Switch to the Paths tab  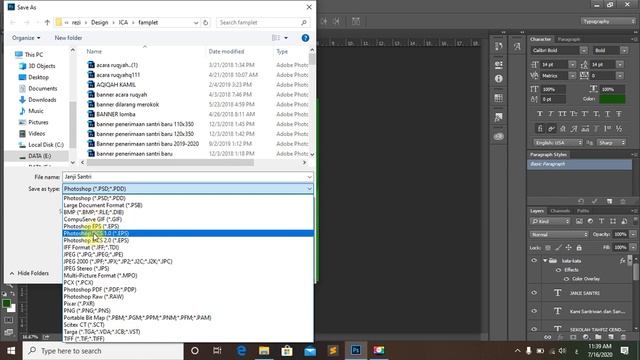583,211
